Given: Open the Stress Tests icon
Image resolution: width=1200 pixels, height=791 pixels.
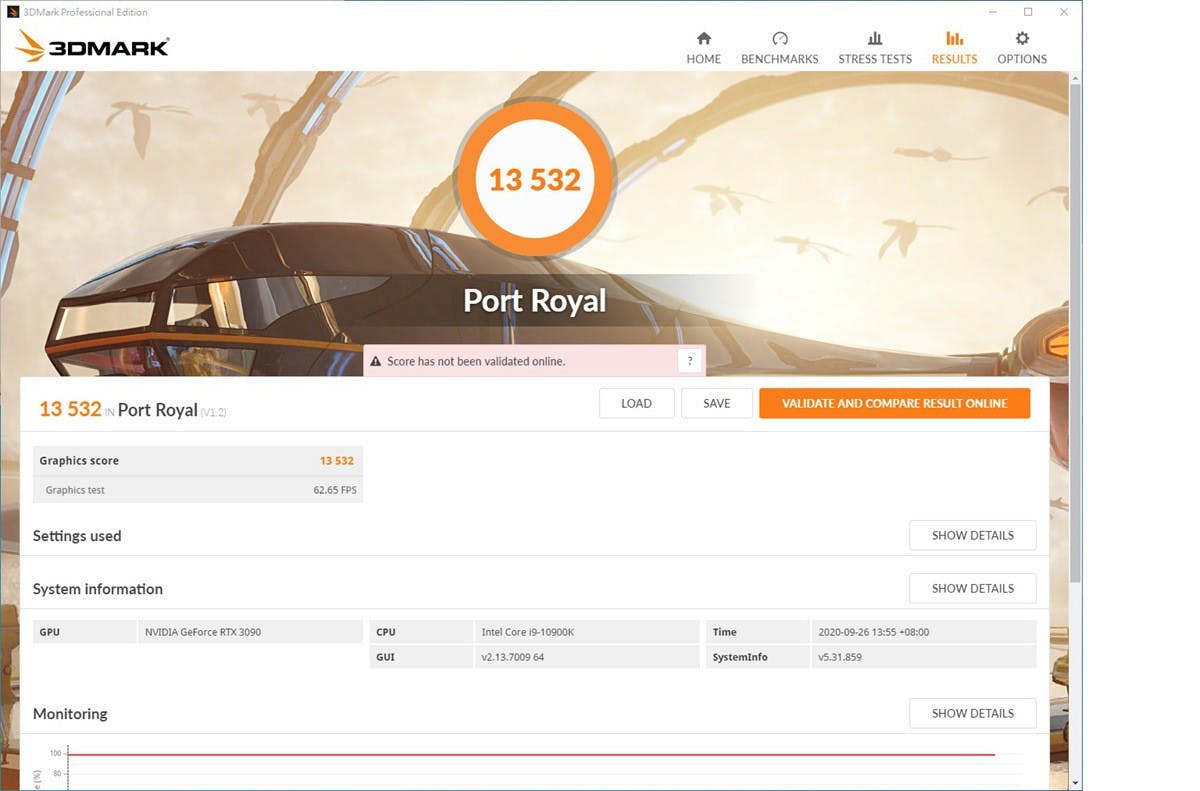Looking at the screenshot, I should coord(875,38).
